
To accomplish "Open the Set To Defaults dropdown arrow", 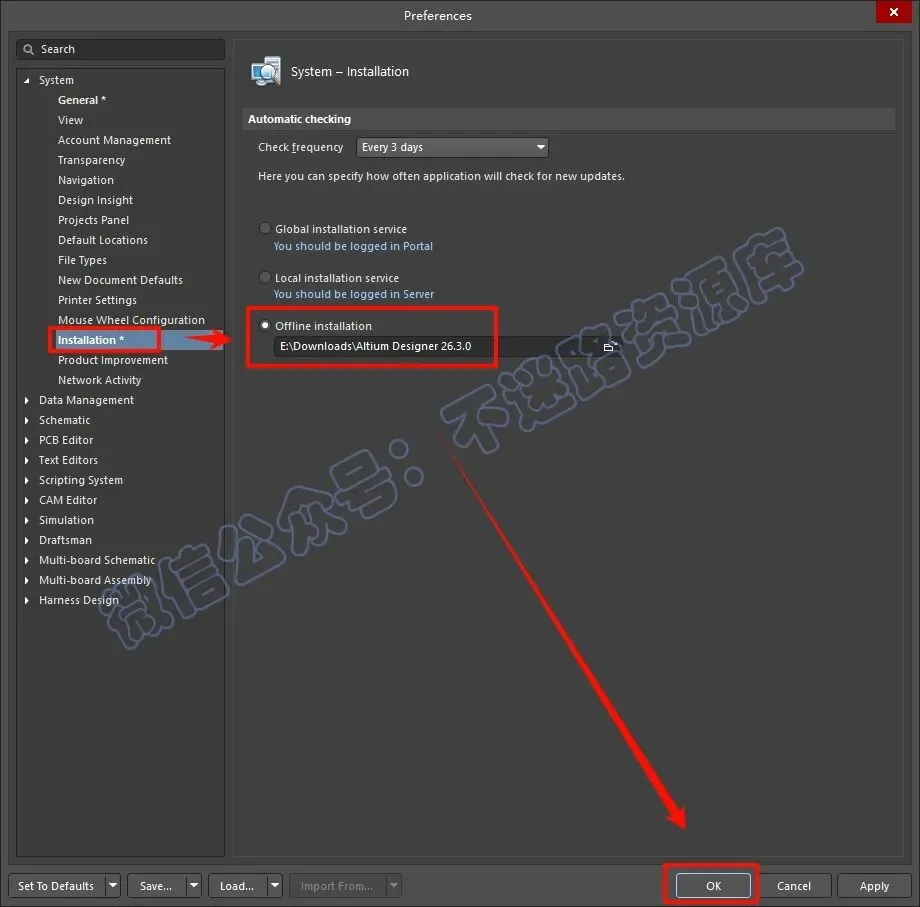I will pyautogui.click(x=113, y=885).
